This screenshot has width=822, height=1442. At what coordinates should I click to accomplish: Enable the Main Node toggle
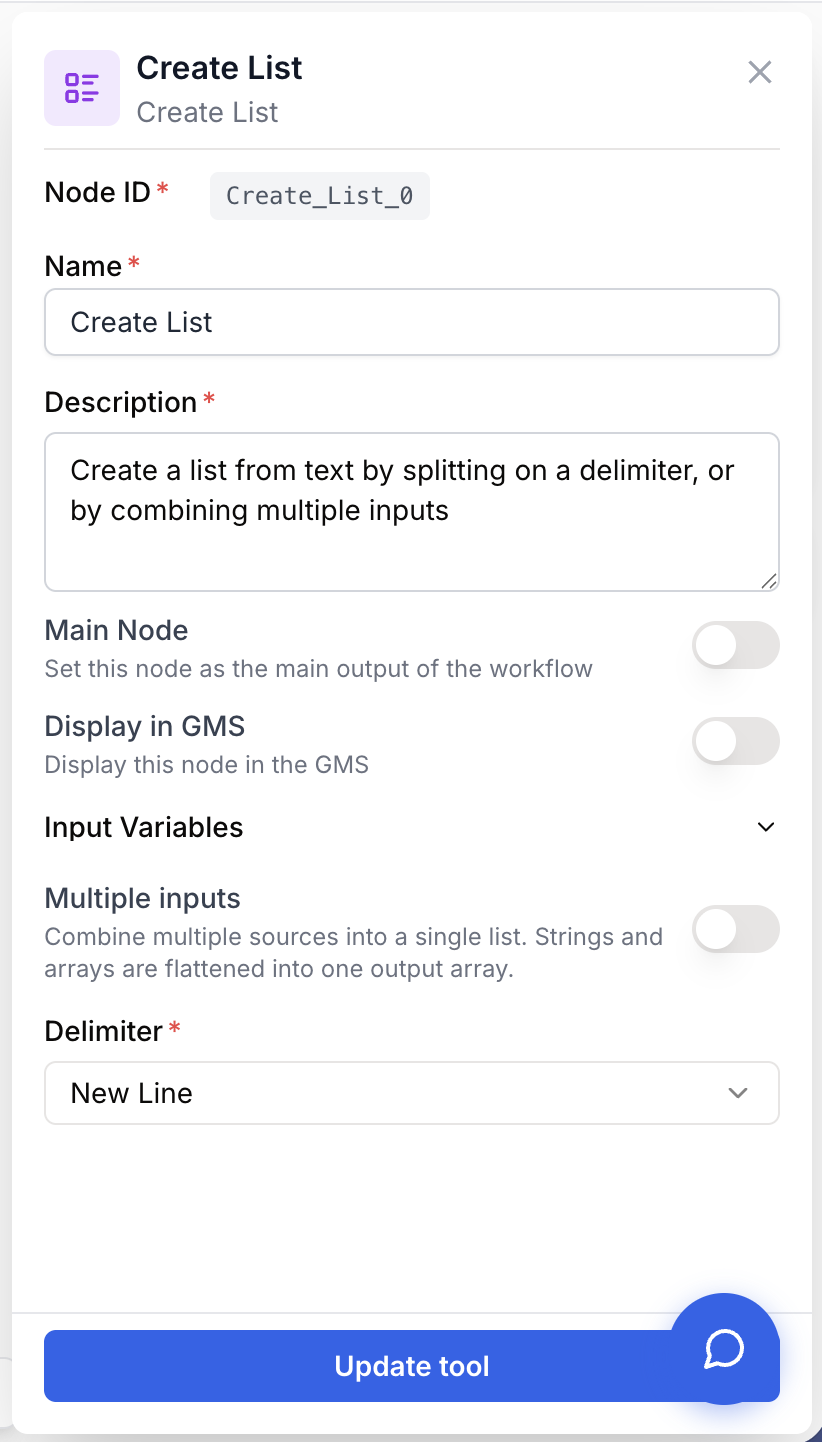click(x=736, y=645)
